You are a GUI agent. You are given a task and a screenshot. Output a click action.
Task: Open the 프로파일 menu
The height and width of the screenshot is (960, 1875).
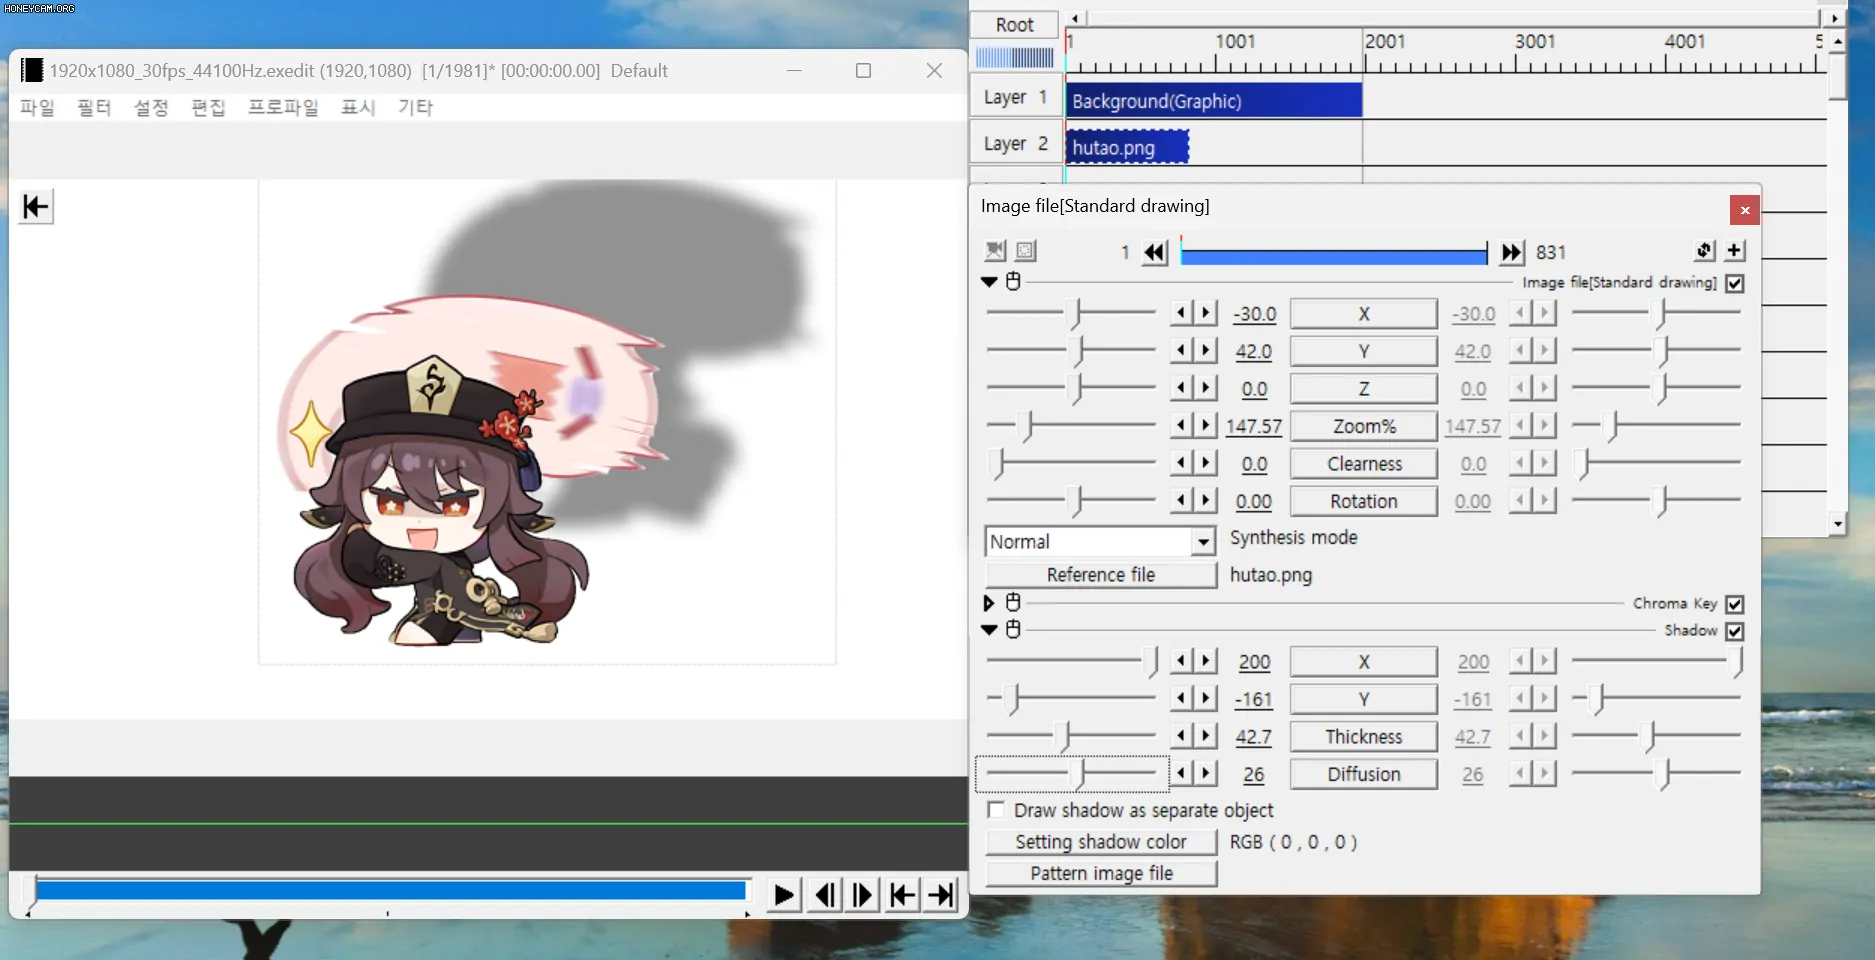(x=283, y=107)
